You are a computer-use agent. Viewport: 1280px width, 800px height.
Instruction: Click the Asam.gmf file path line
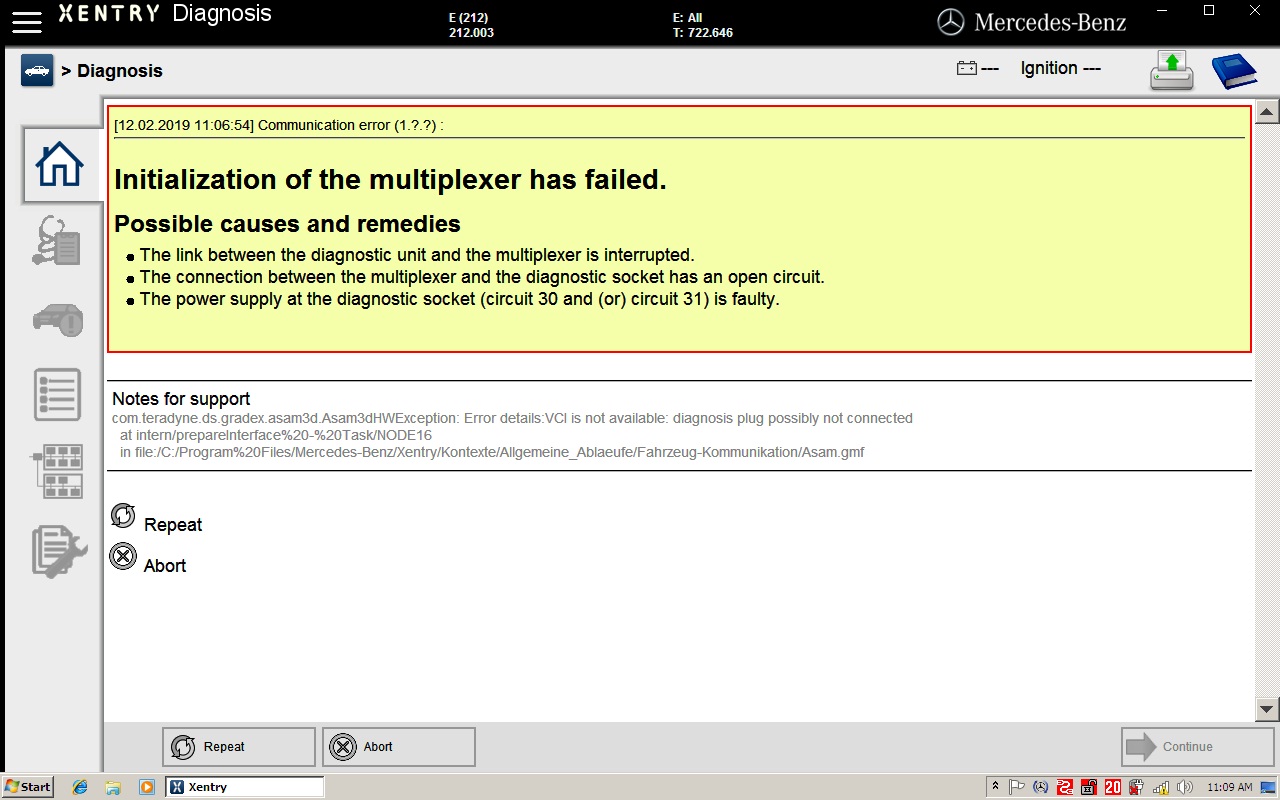coord(492,452)
